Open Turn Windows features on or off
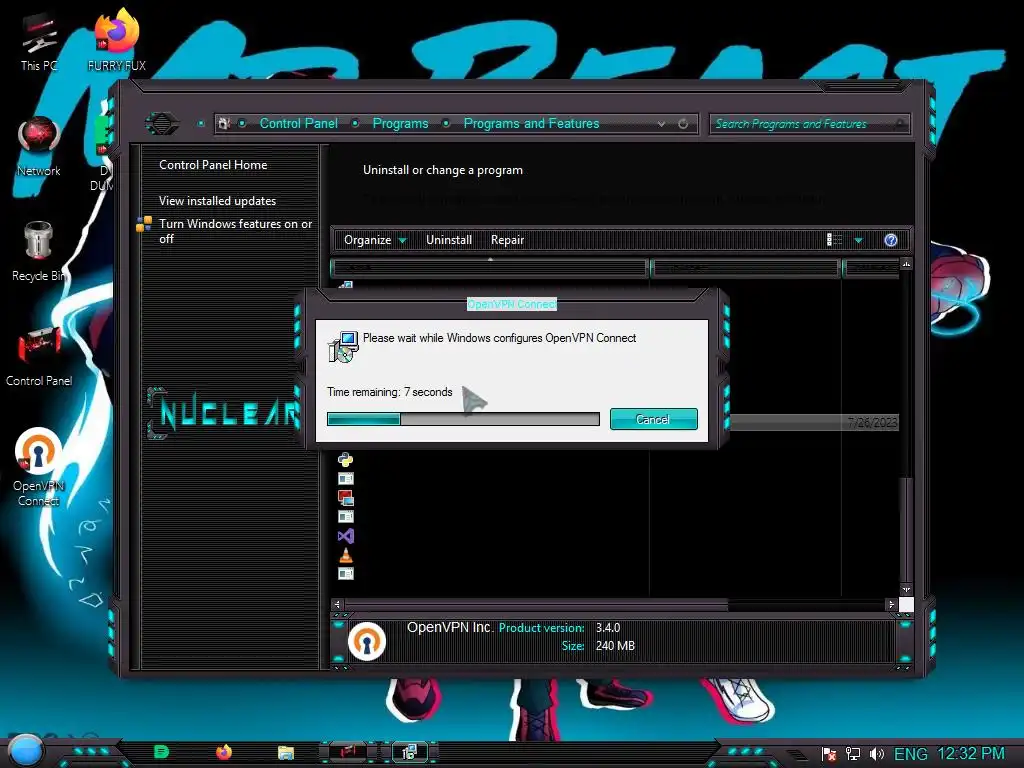The width and height of the screenshot is (1024, 768). coord(235,231)
